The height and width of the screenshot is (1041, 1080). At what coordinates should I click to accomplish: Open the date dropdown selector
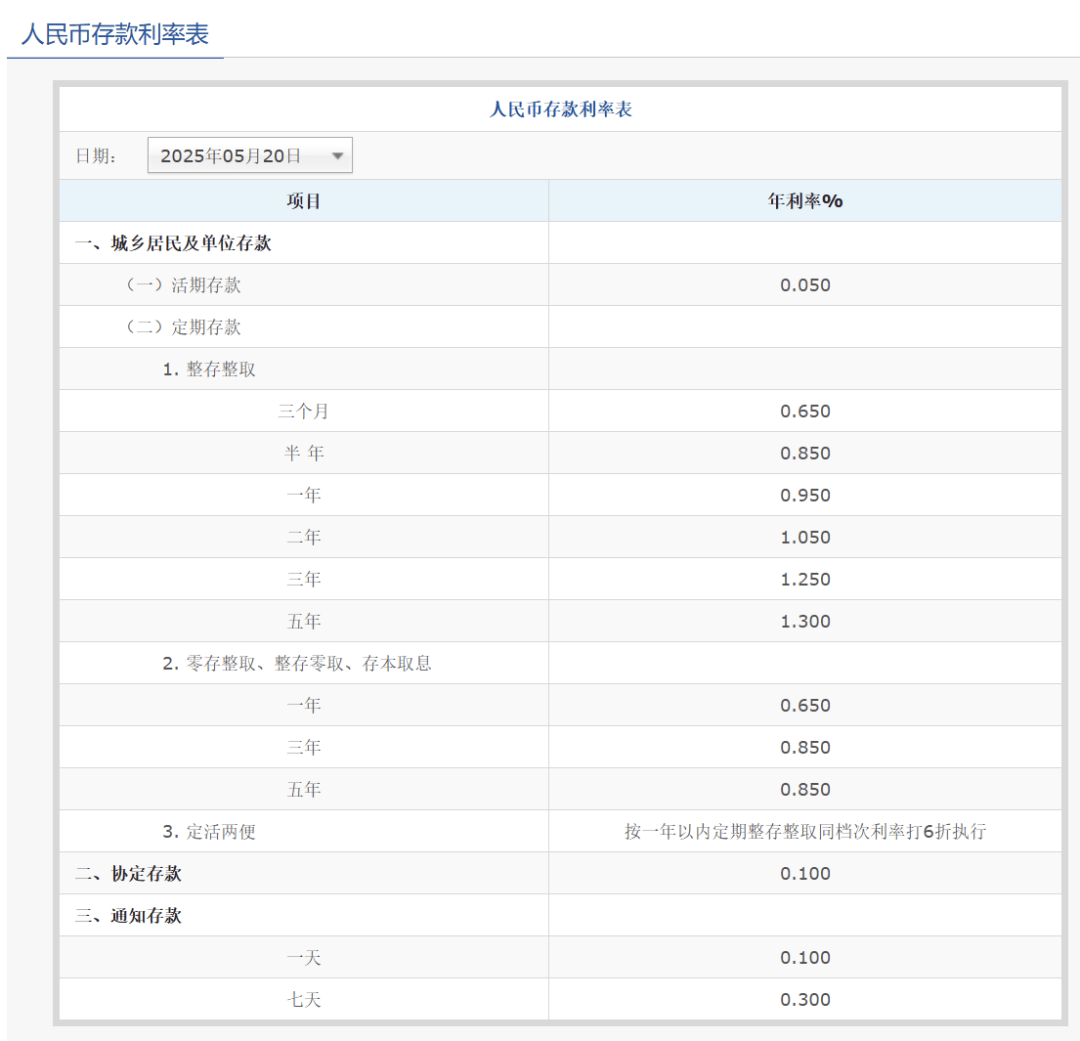click(x=249, y=155)
